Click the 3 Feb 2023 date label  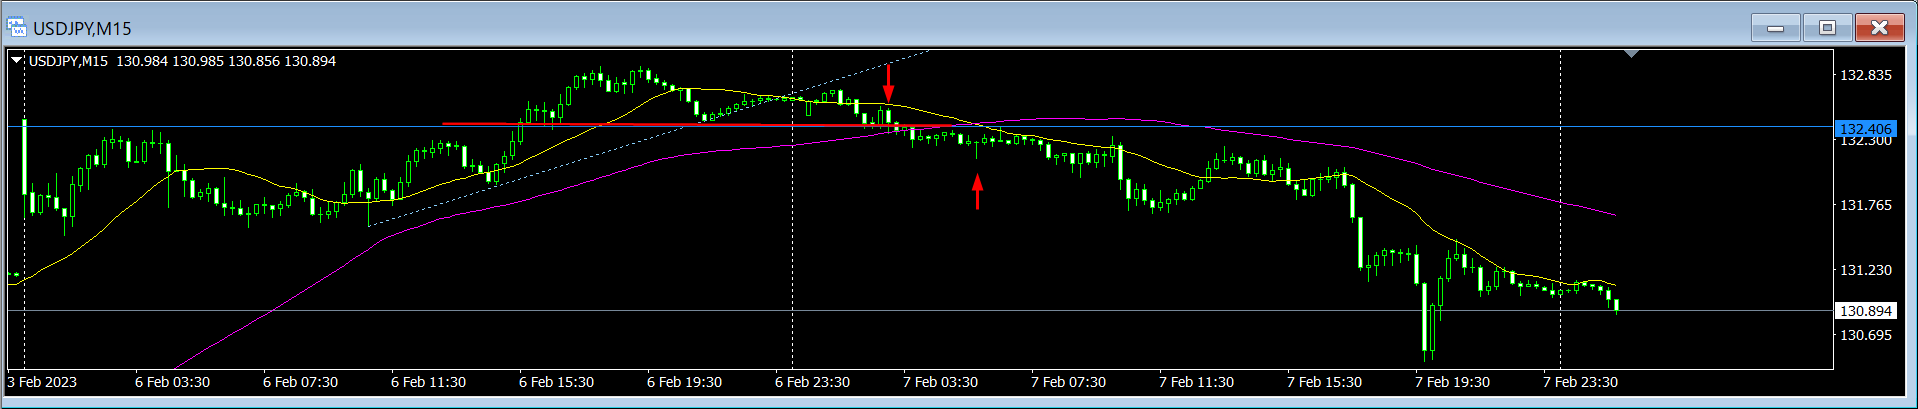(x=42, y=382)
